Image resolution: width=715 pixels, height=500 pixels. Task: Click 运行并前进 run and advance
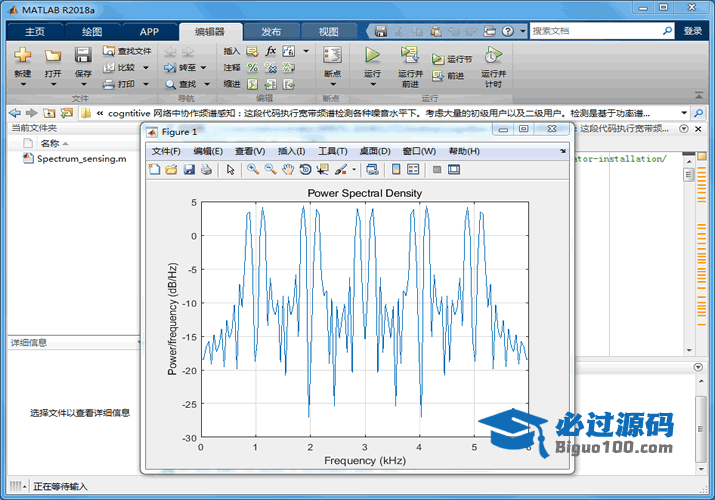pos(410,67)
